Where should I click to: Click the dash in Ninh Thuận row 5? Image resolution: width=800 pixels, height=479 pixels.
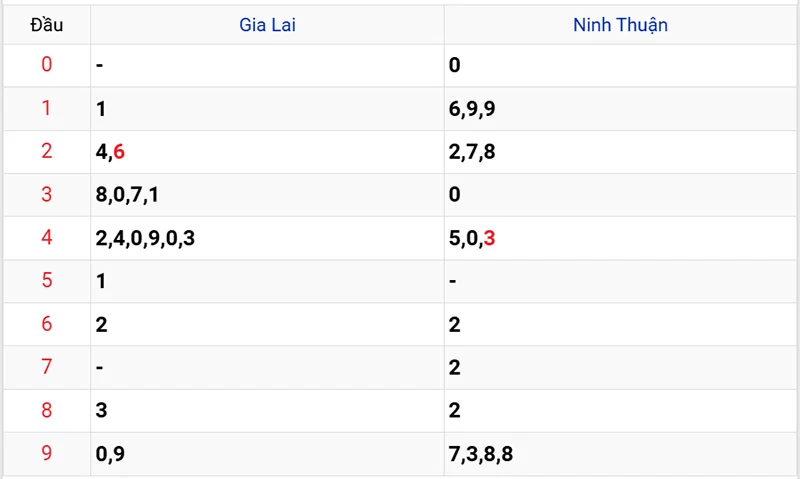click(x=454, y=281)
